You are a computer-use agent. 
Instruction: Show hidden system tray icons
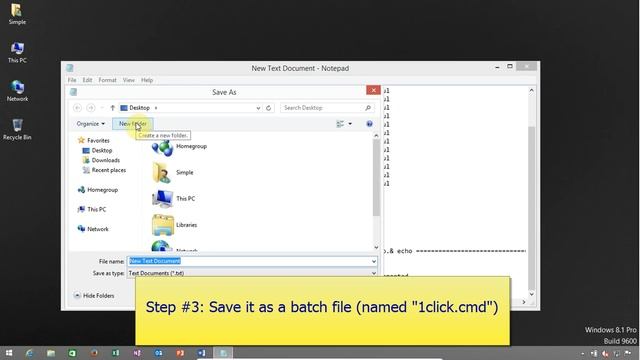pyautogui.click(x=582, y=353)
